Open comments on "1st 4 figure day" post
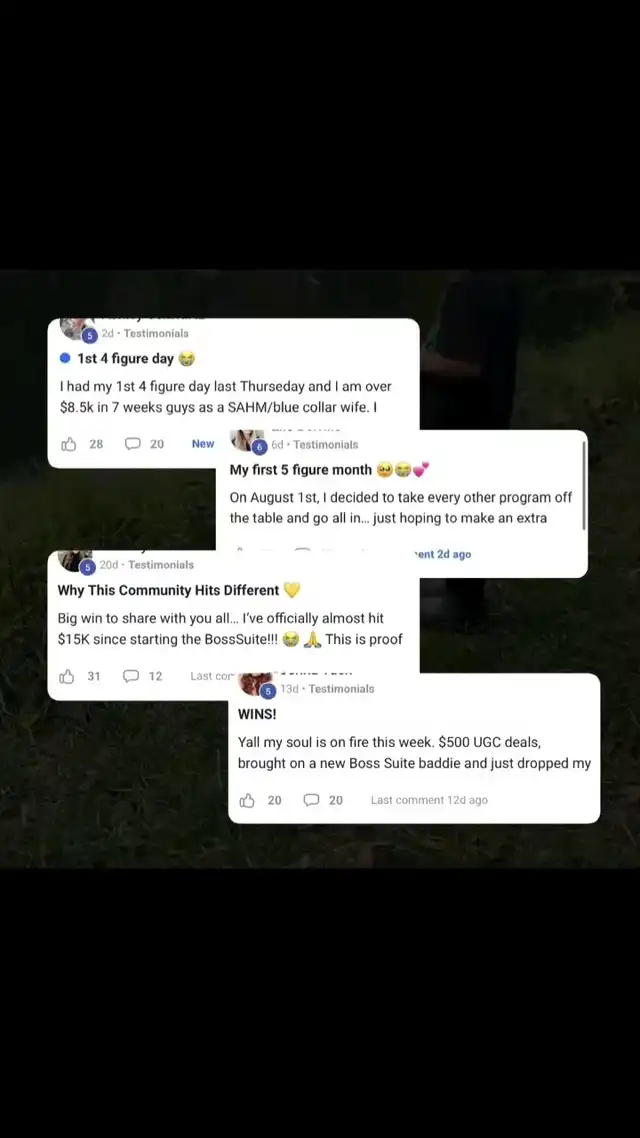Screen dimensions: 640x1138 click(132, 444)
